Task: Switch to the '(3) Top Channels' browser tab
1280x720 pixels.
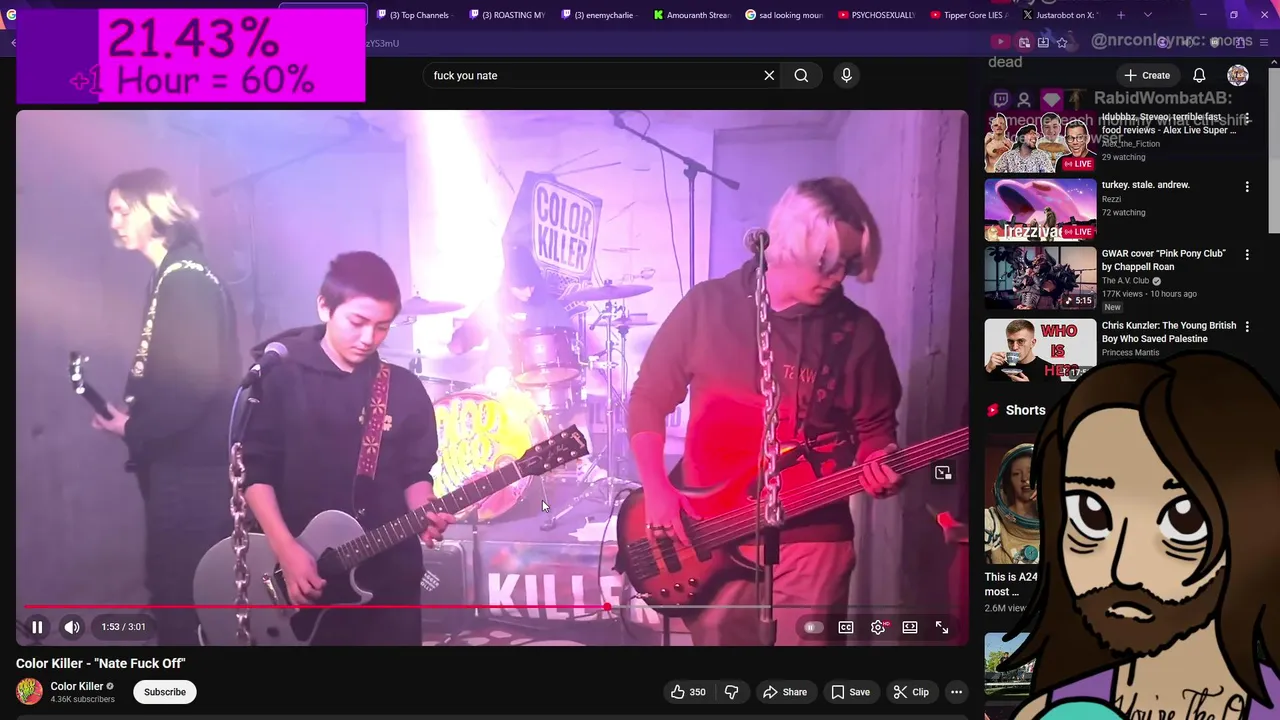Action: click(414, 15)
